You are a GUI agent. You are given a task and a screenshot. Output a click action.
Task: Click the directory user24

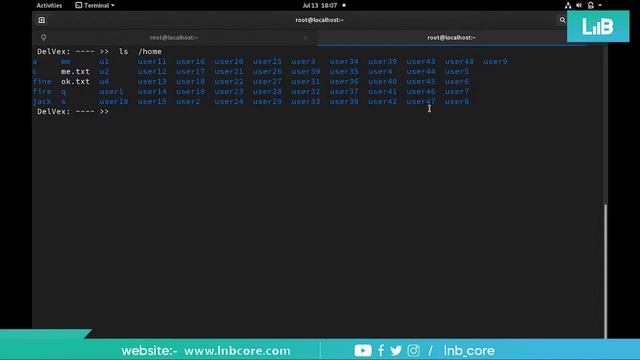click(x=229, y=102)
